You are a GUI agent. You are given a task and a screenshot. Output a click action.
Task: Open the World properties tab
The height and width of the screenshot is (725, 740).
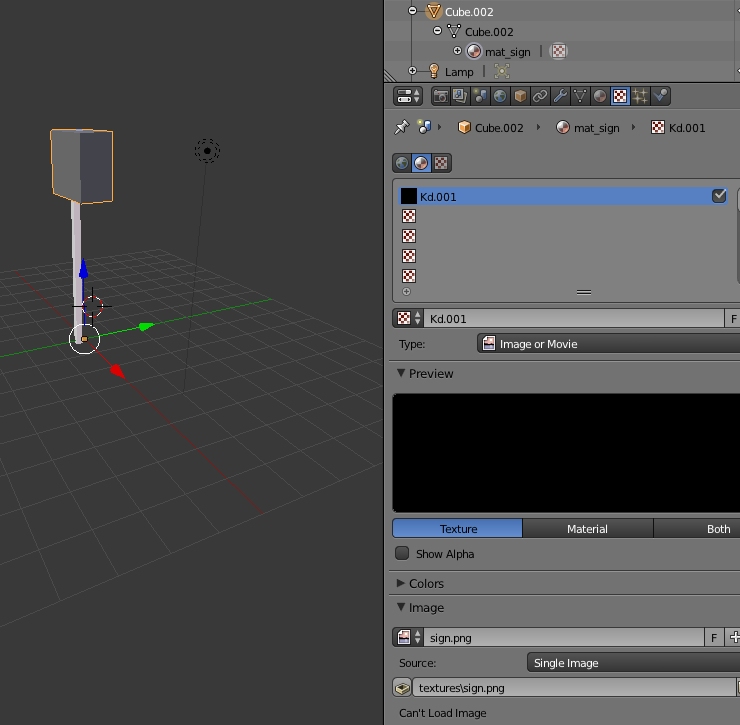tap(500, 97)
